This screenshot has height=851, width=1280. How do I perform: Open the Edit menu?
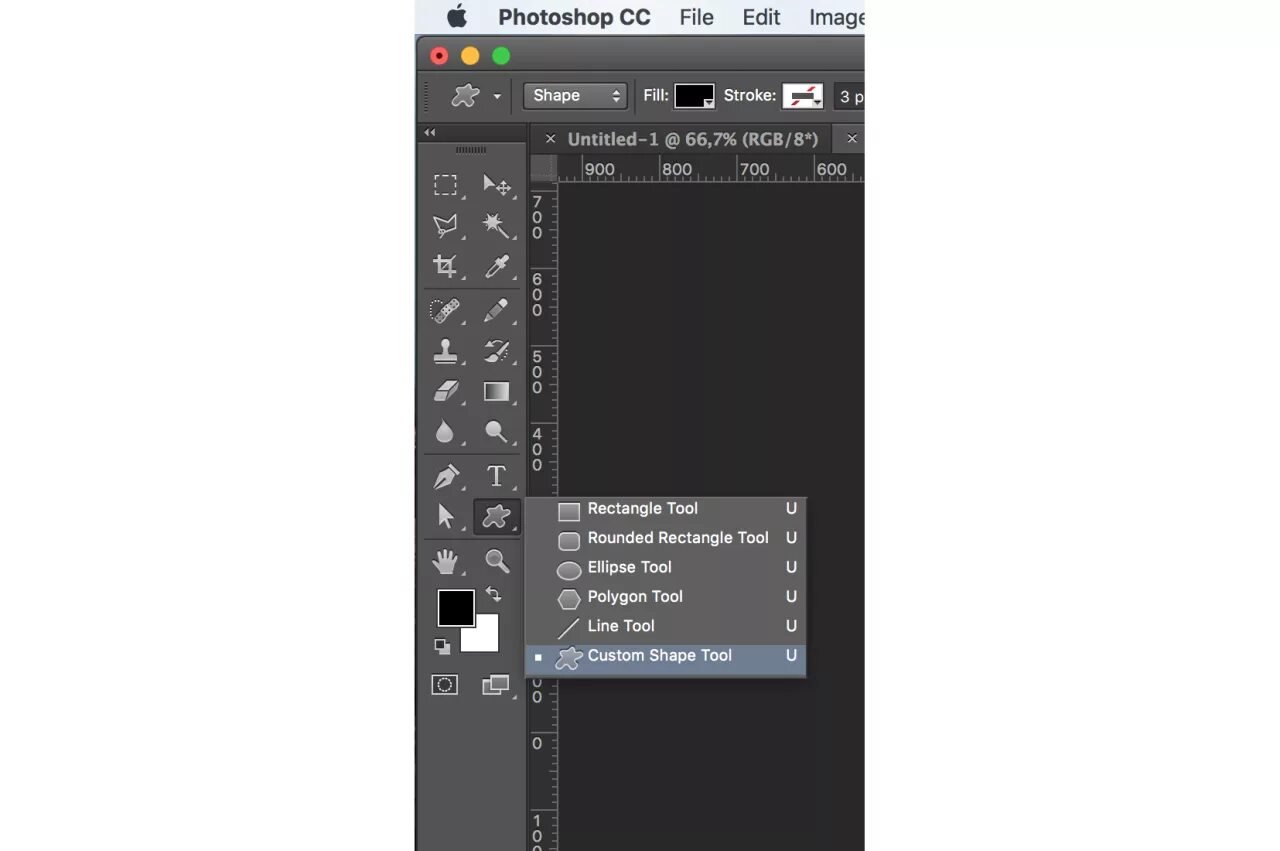[761, 17]
